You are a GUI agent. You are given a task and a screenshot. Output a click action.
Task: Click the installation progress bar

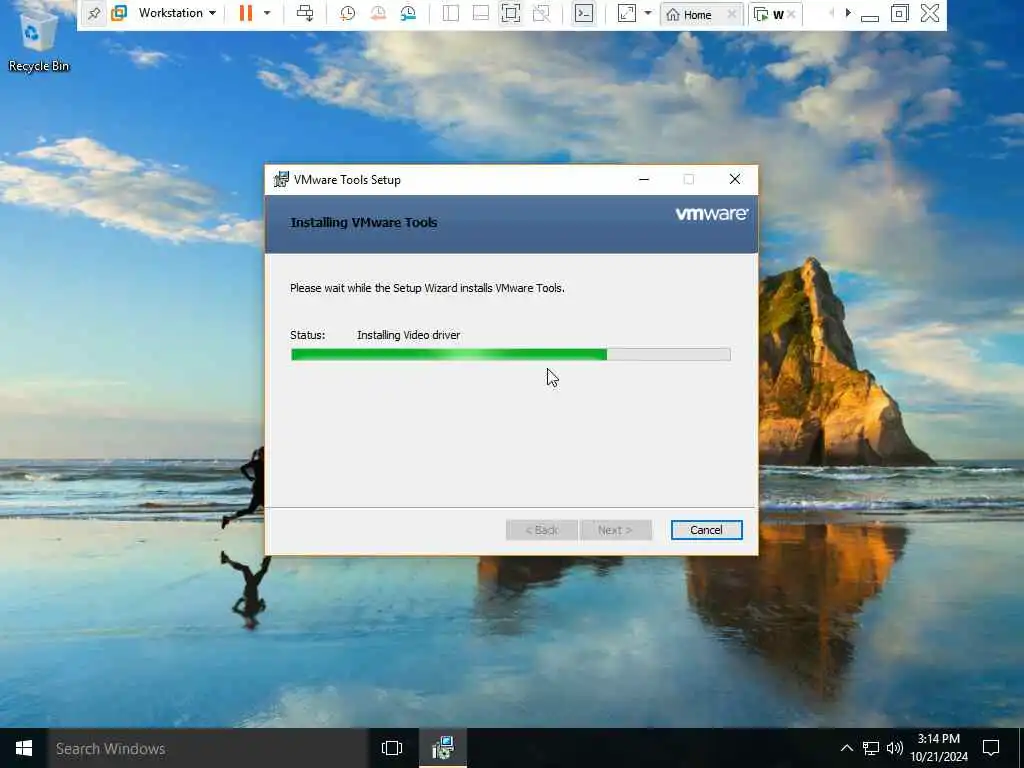click(511, 355)
